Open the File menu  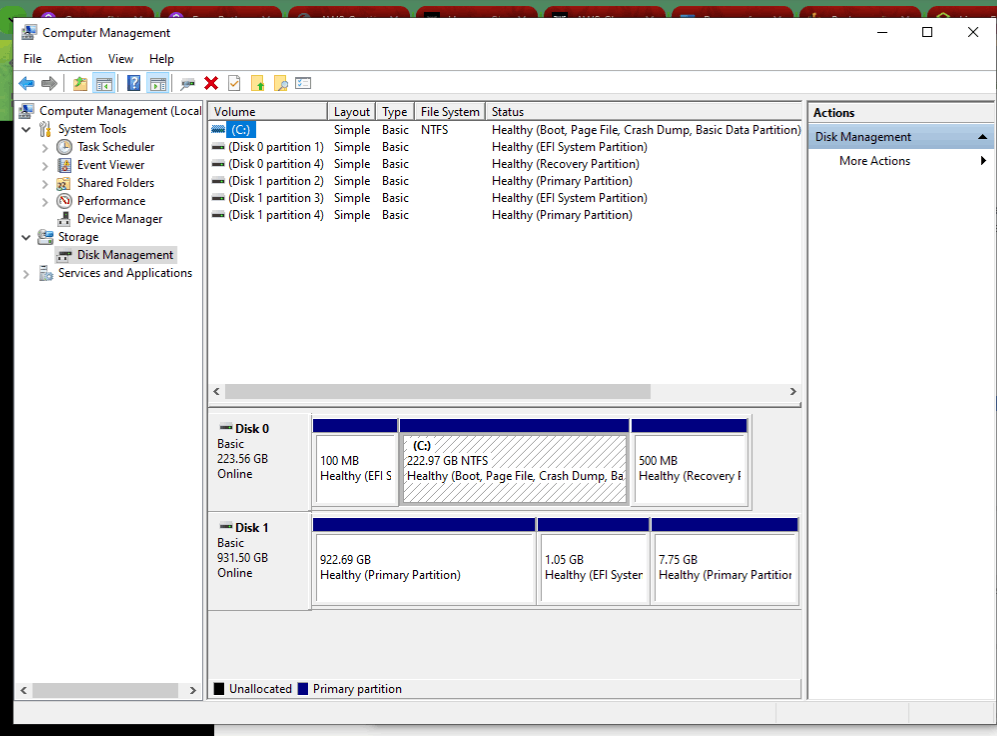point(32,58)
